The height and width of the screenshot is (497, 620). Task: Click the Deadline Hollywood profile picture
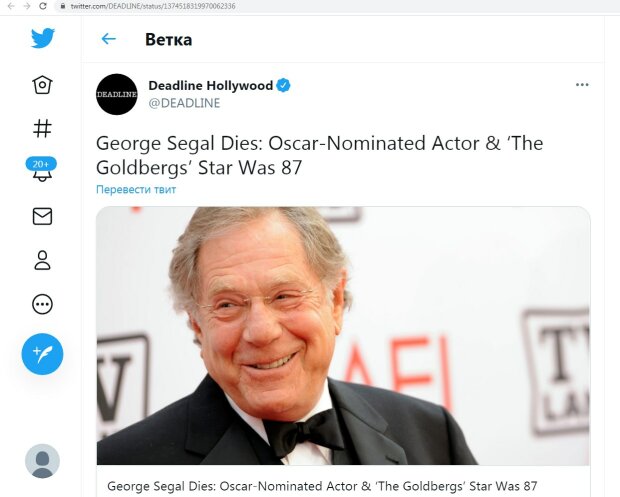click(117, 94)
